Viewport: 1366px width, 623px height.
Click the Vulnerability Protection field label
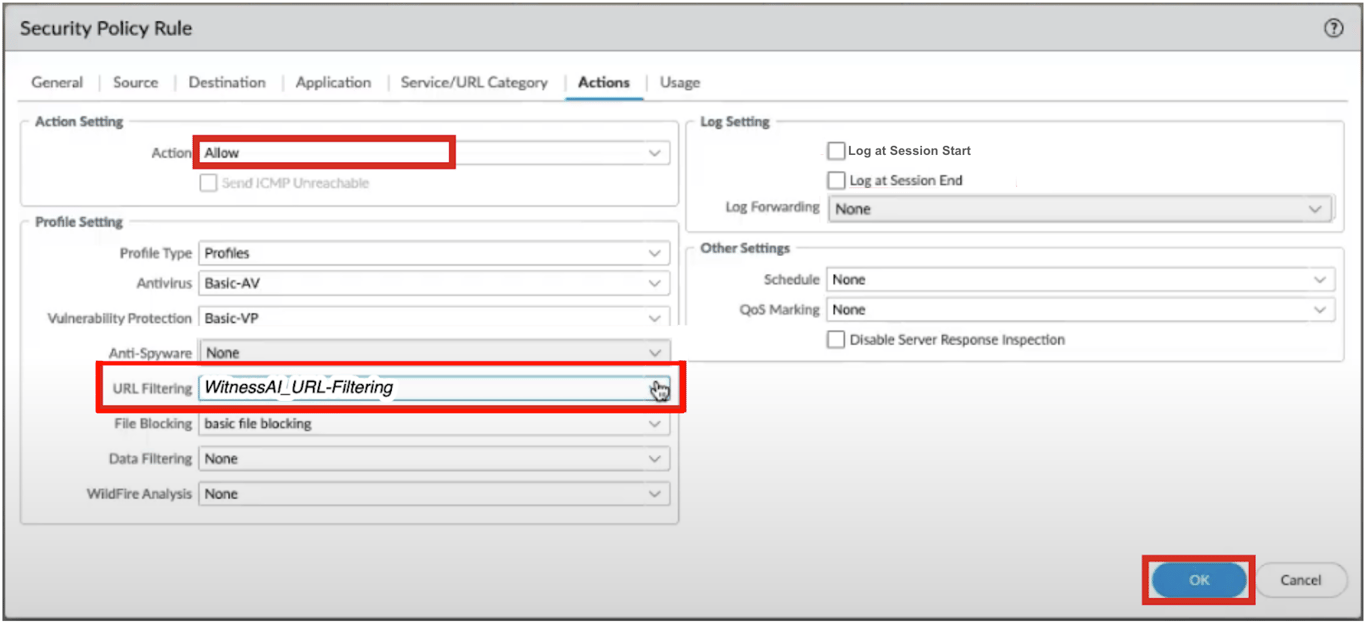(x=119, y=318)
